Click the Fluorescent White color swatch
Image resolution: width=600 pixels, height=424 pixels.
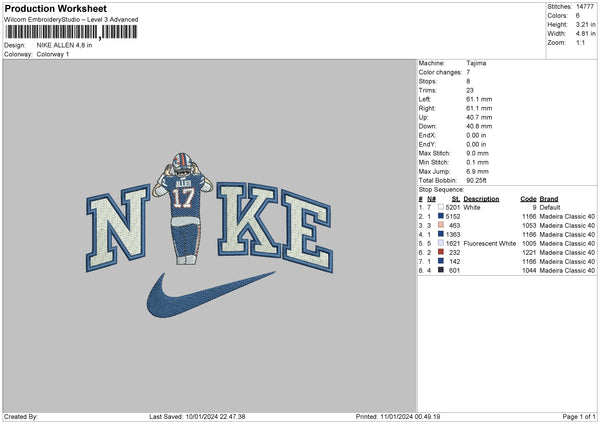[441, 243]
